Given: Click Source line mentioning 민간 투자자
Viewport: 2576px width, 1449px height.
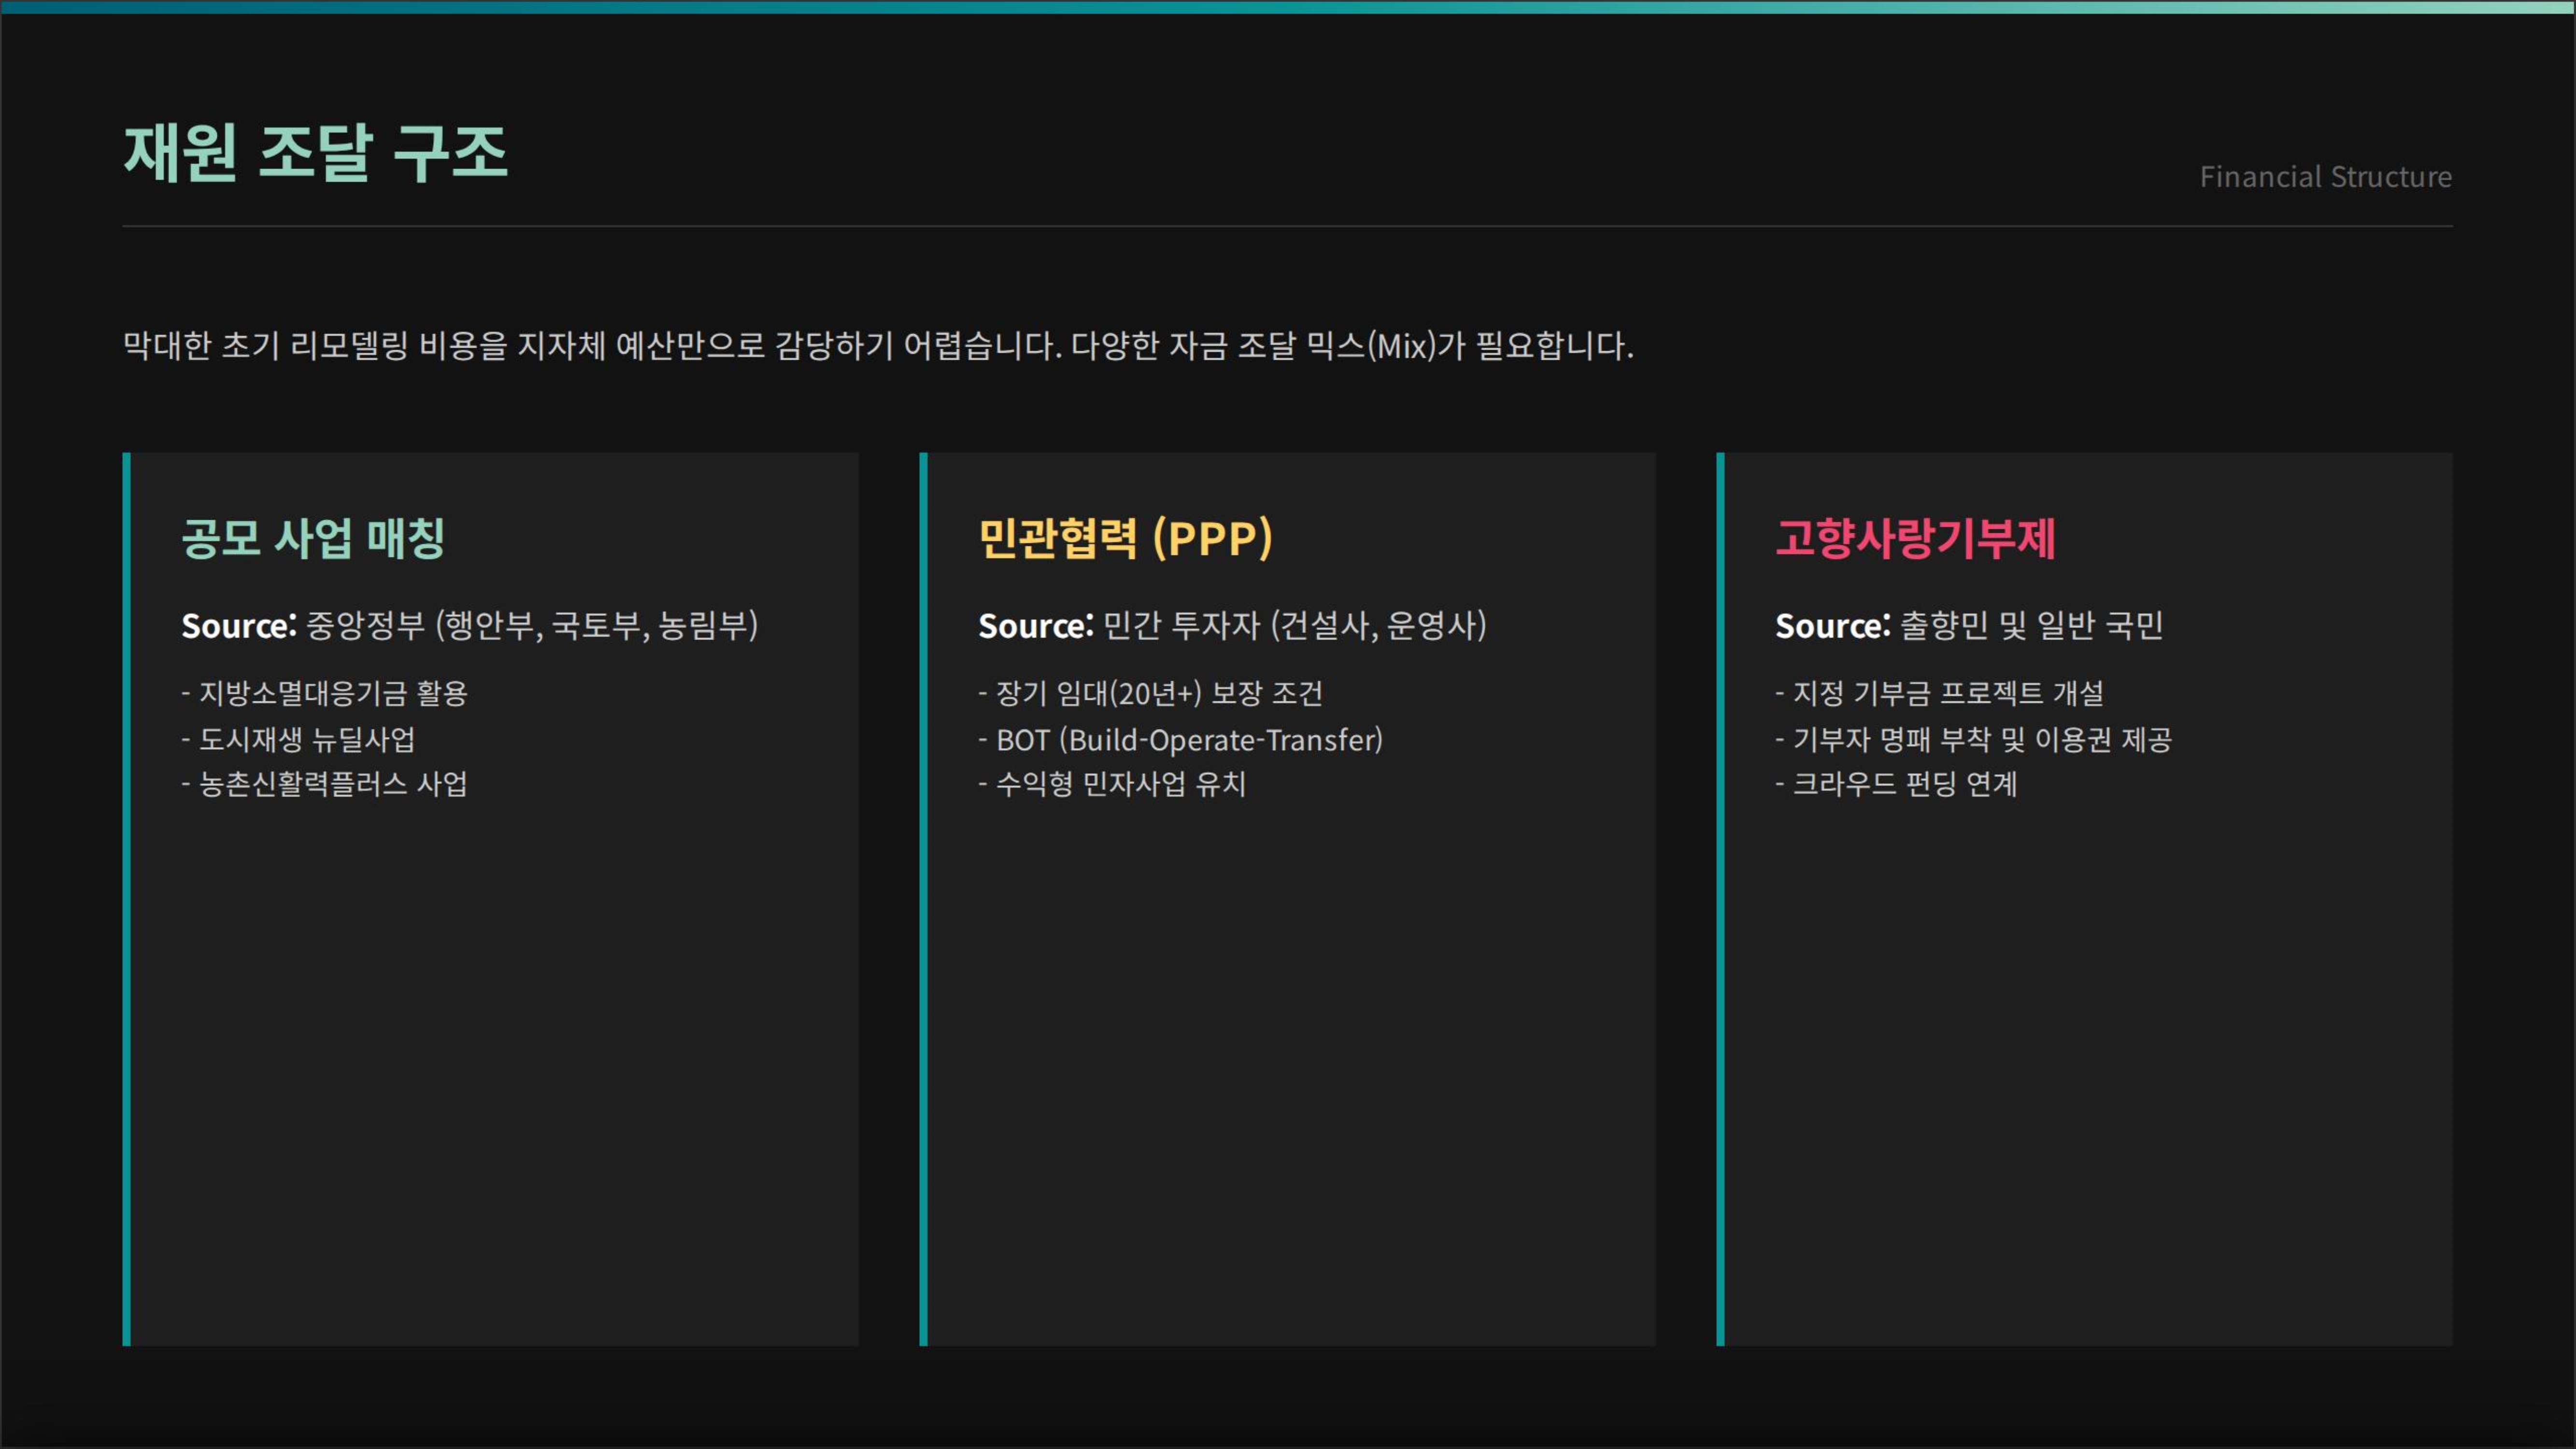Looking at the screenshot, I should click(1232, 626).
